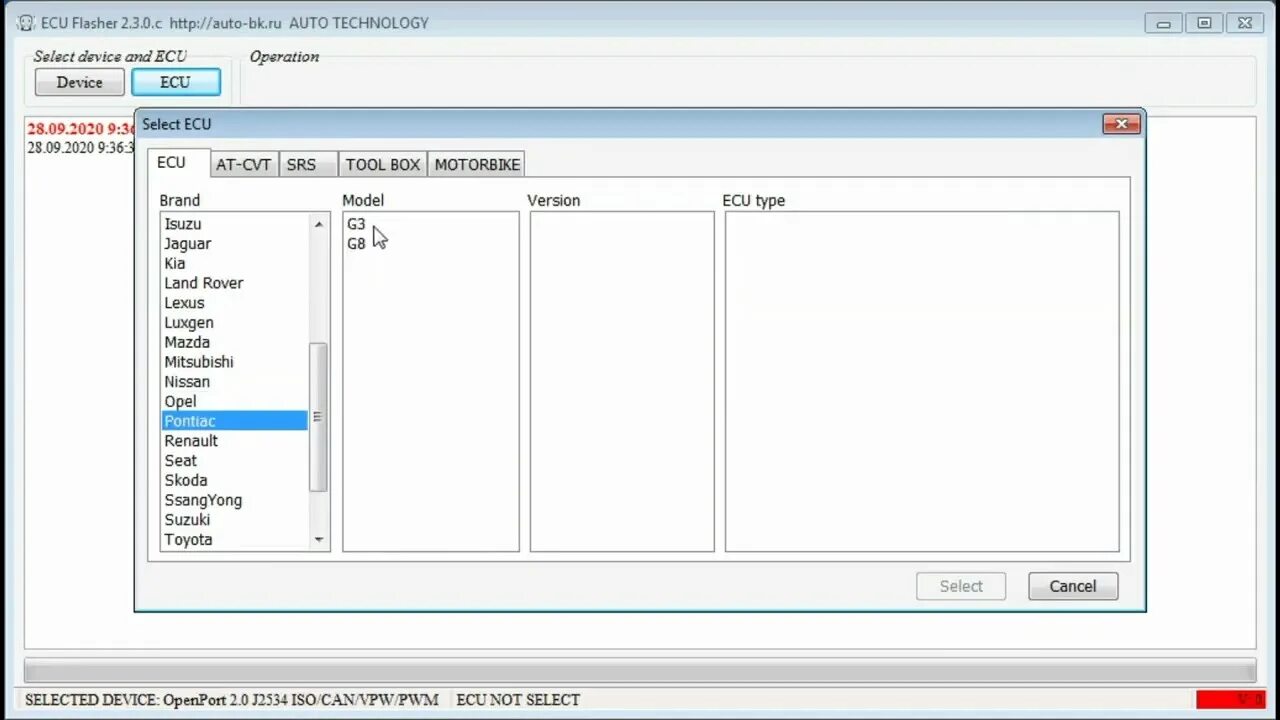The image size is (1280, 720).
Task: Select Mazda in the Brand list
Action: click(x=187, y=342)
